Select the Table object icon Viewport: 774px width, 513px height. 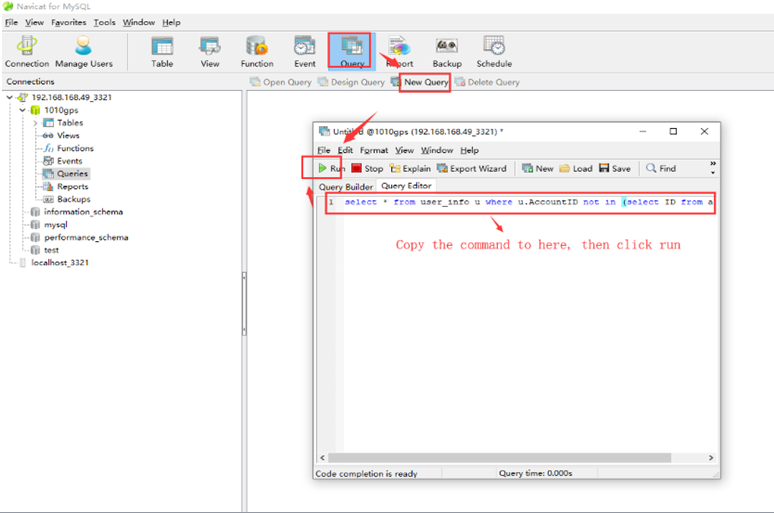coord(162,51)
